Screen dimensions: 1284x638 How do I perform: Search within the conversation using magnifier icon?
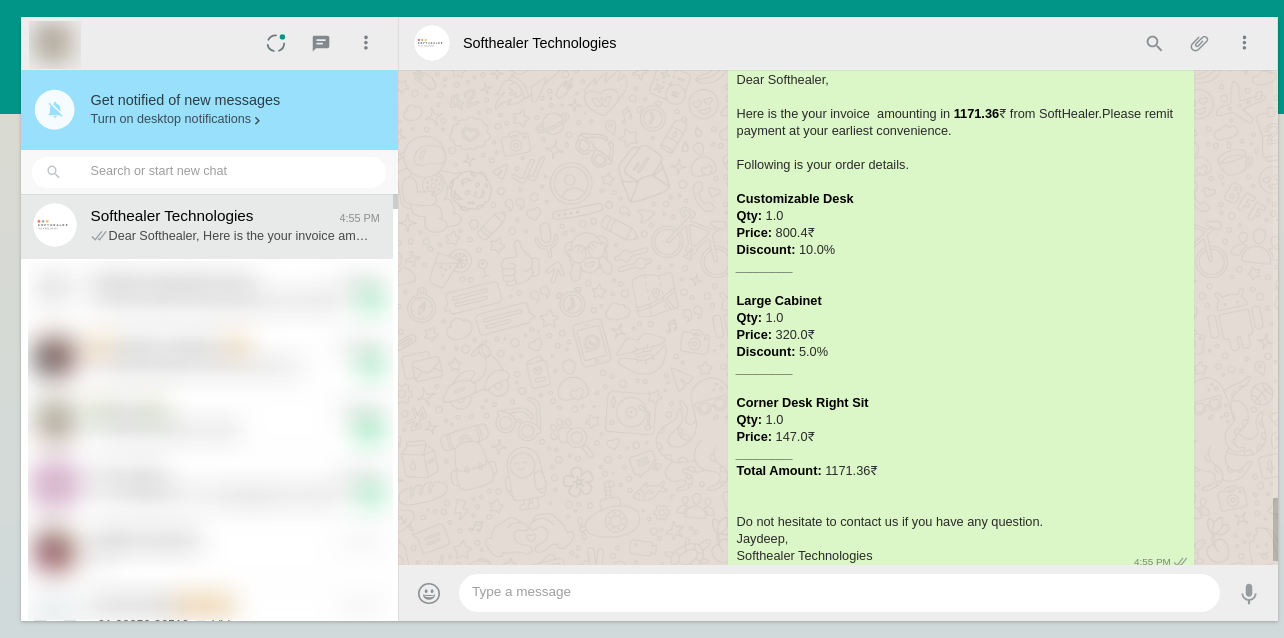[x=1154, y=43]
